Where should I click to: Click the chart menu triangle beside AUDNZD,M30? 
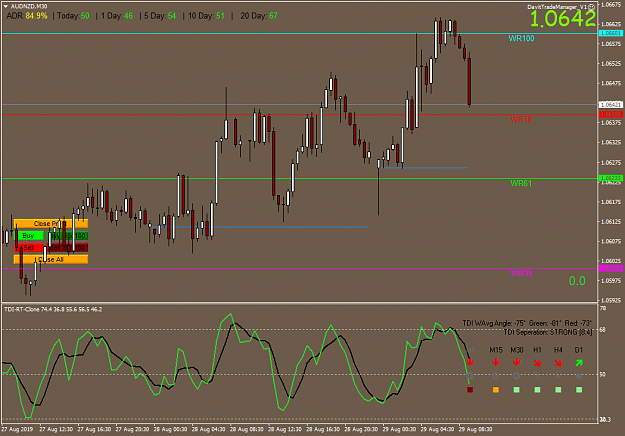pos(6,6)
